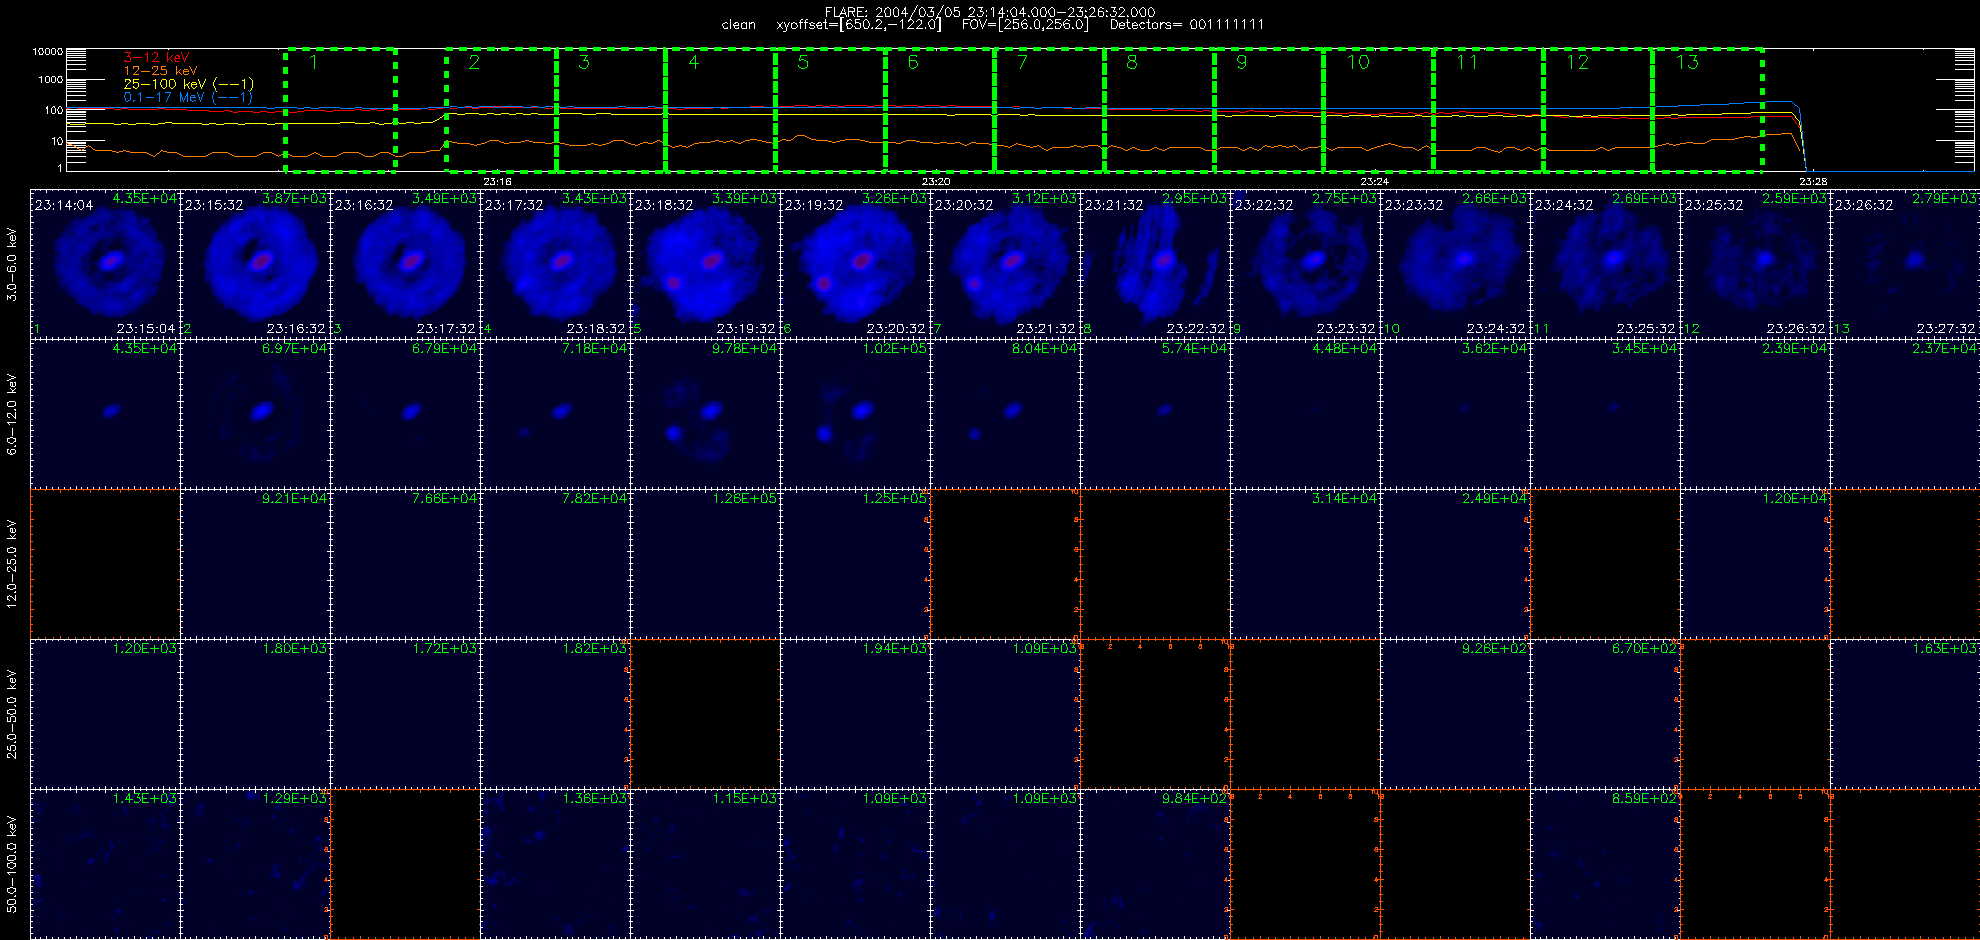Viewport: 1980px width, 940px height.
Task: Select time interval box 3 on lightcurve
Action: click(x=611, y=109)
